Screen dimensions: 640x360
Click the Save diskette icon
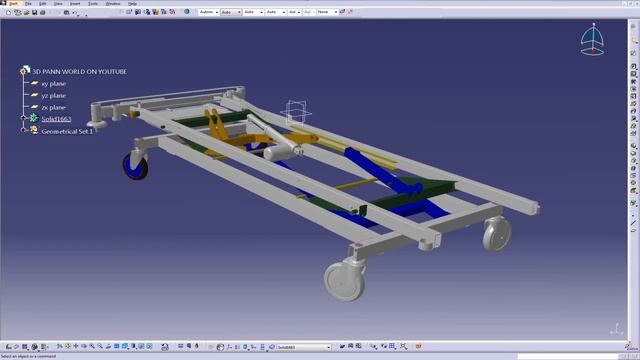35,12
